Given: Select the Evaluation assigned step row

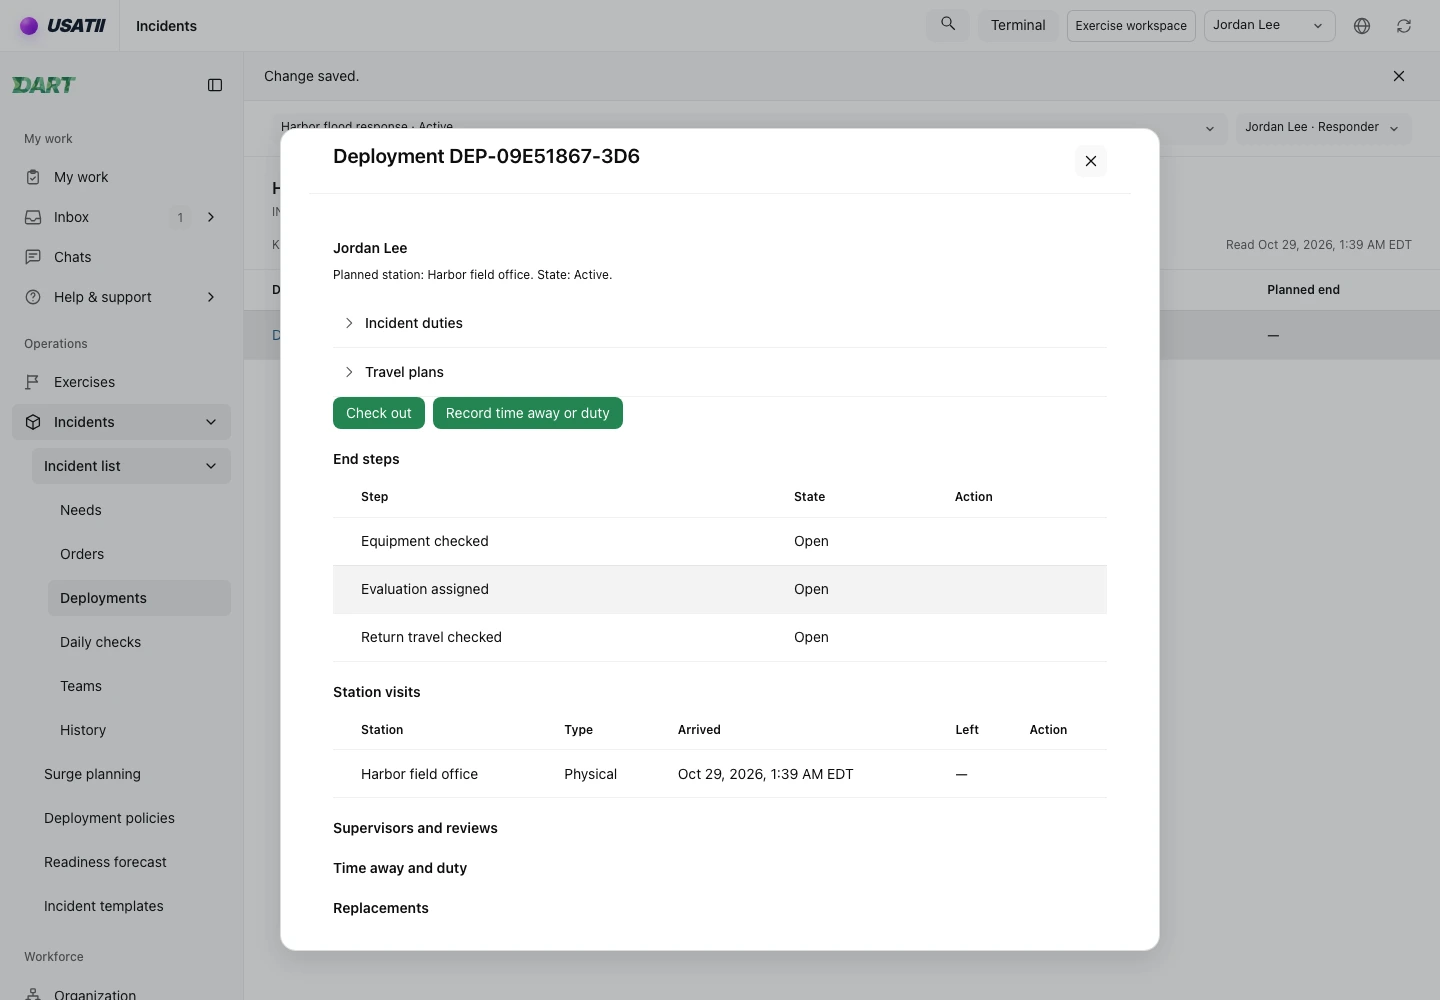Looking at the screenshot, I should click(x=720, y=589).
